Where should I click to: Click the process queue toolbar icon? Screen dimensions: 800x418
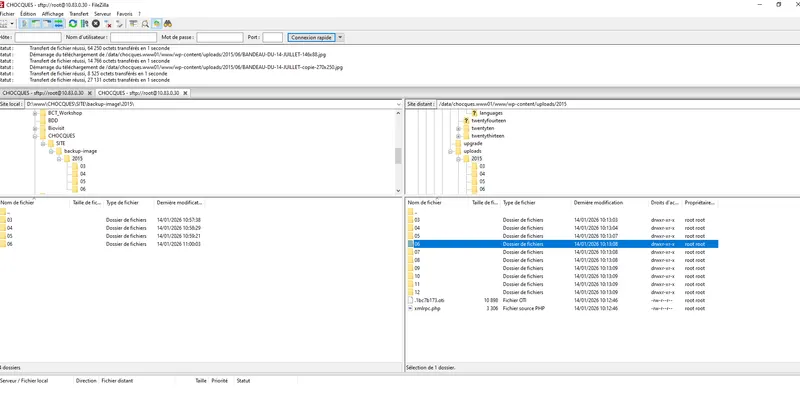(85, 24)
